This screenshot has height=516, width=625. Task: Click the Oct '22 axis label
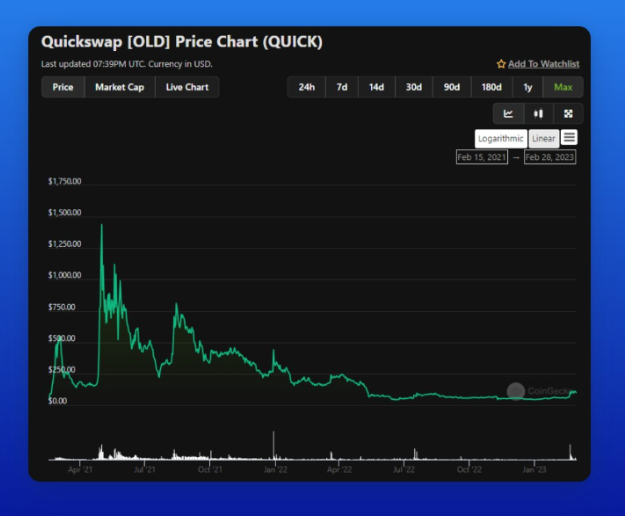(469, 470)
